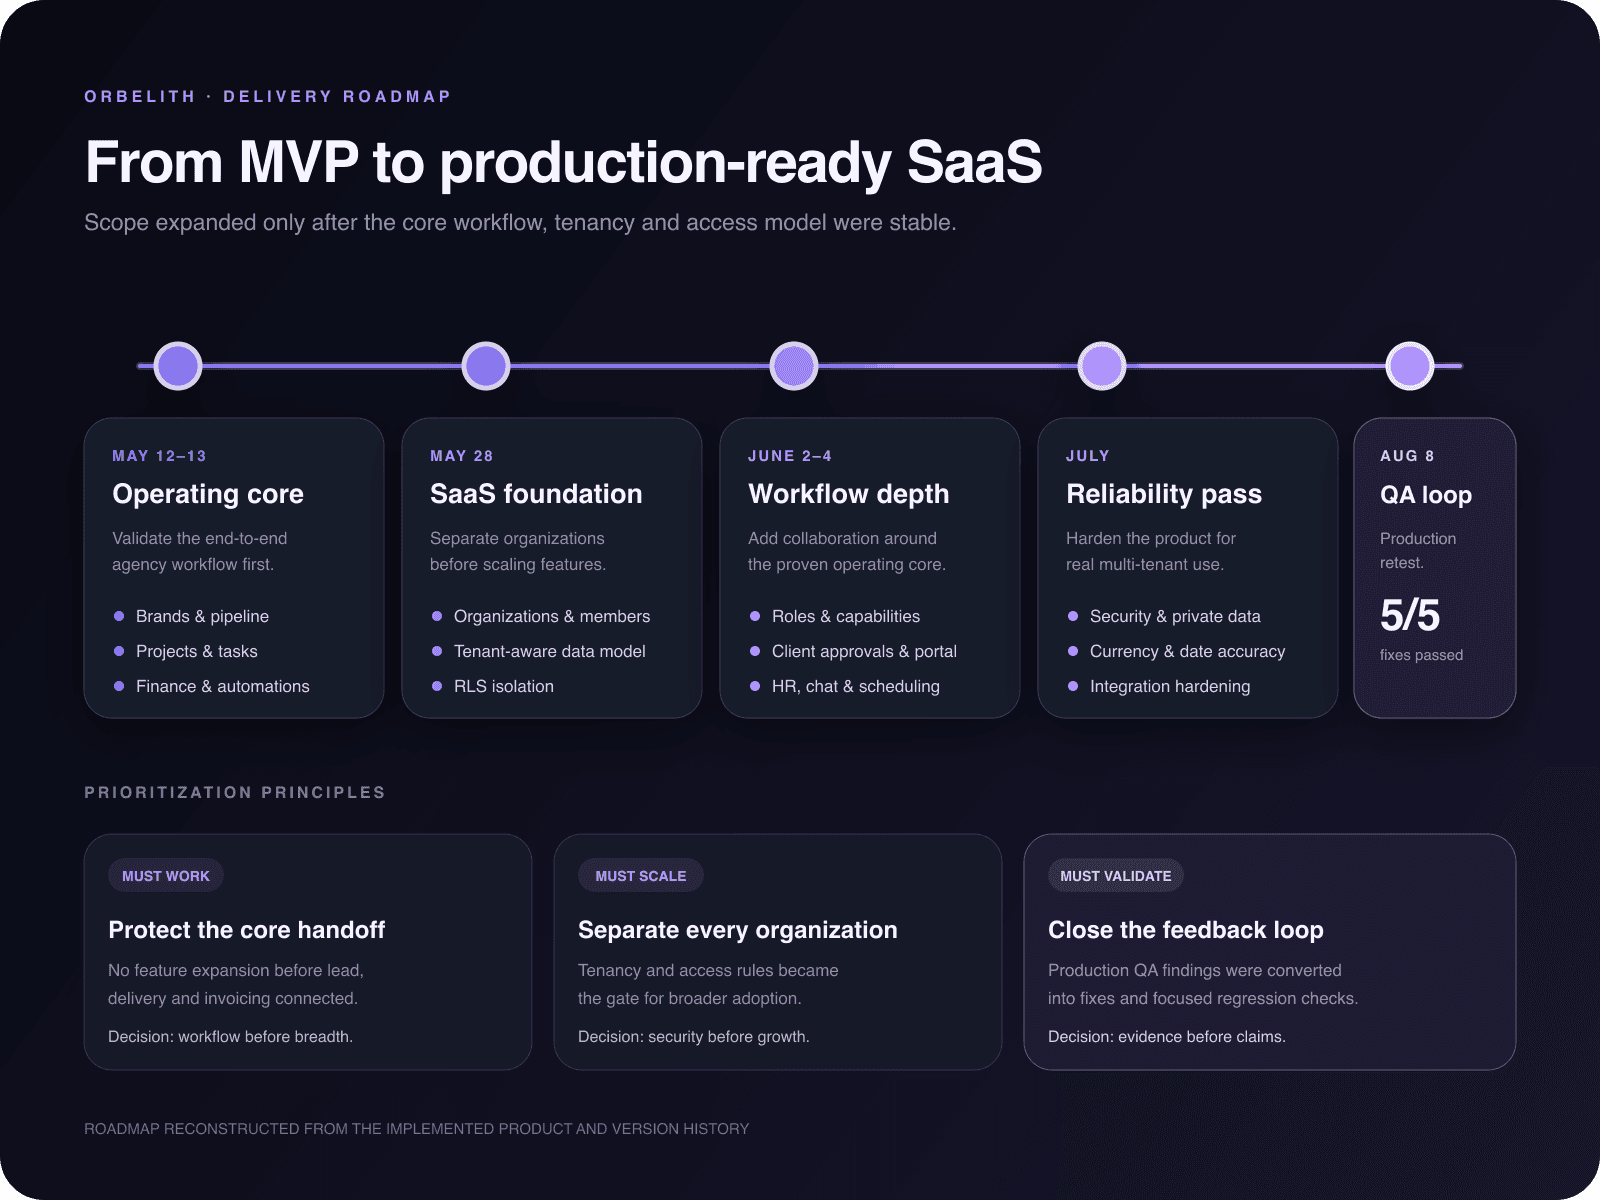Click the 'Finance & automations' bullet item
1600x1200 pixels.
pos(211,686)
